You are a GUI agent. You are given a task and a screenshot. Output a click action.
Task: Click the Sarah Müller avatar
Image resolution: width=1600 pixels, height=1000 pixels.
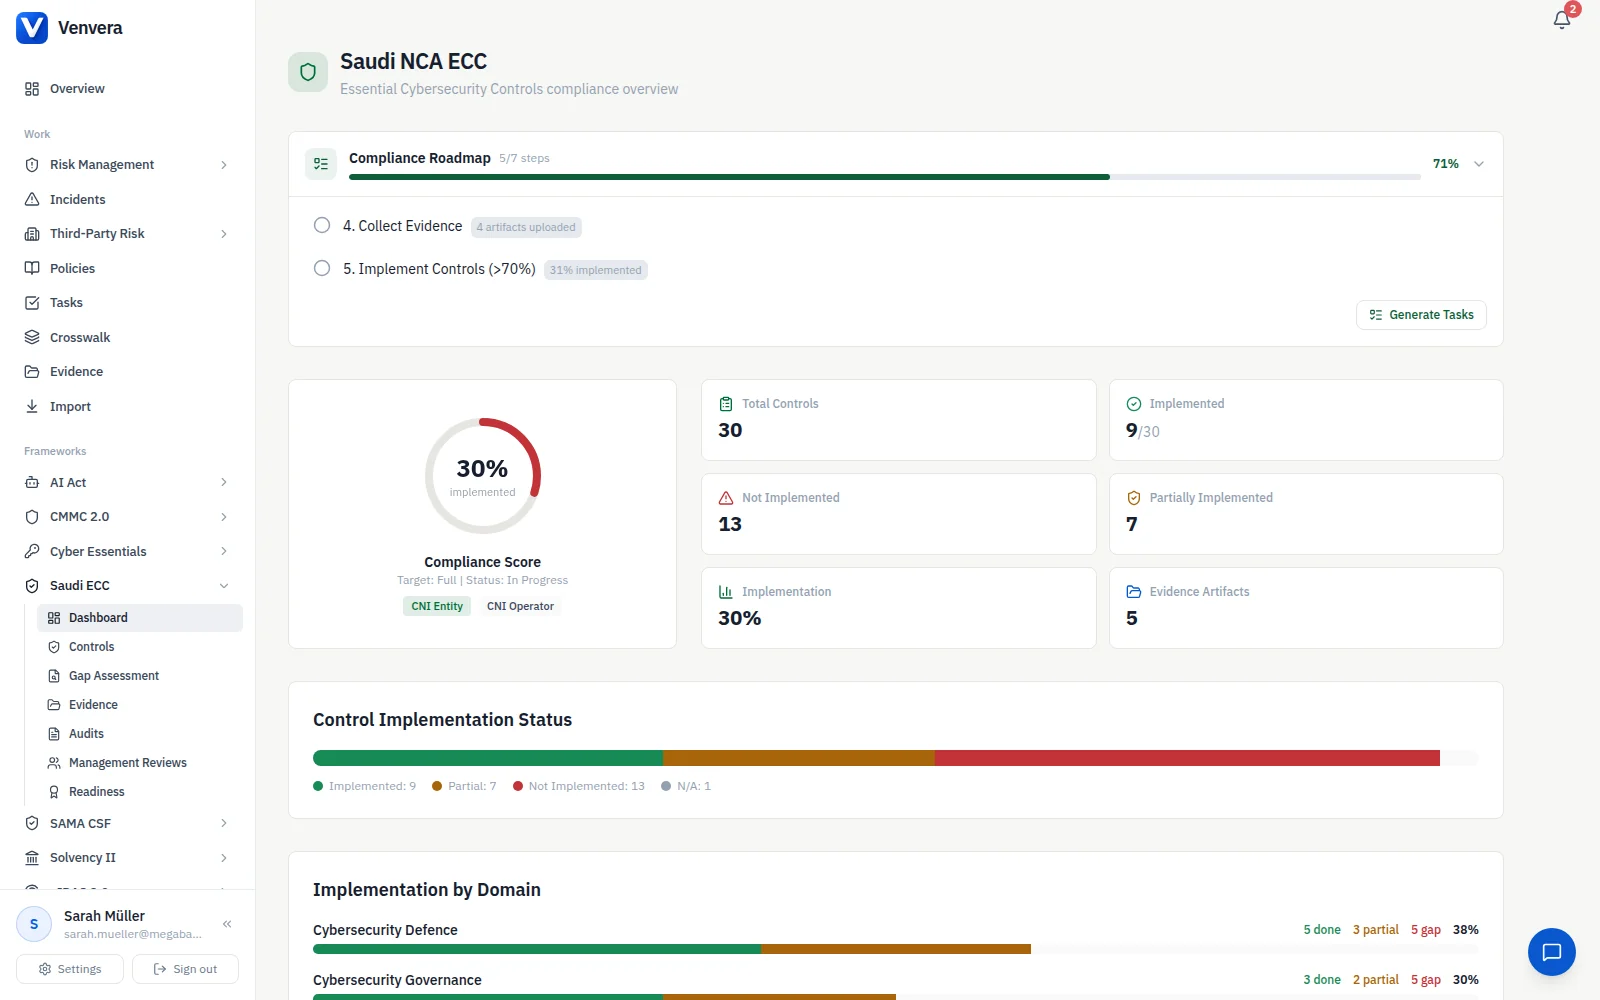[x=34, y=924]
